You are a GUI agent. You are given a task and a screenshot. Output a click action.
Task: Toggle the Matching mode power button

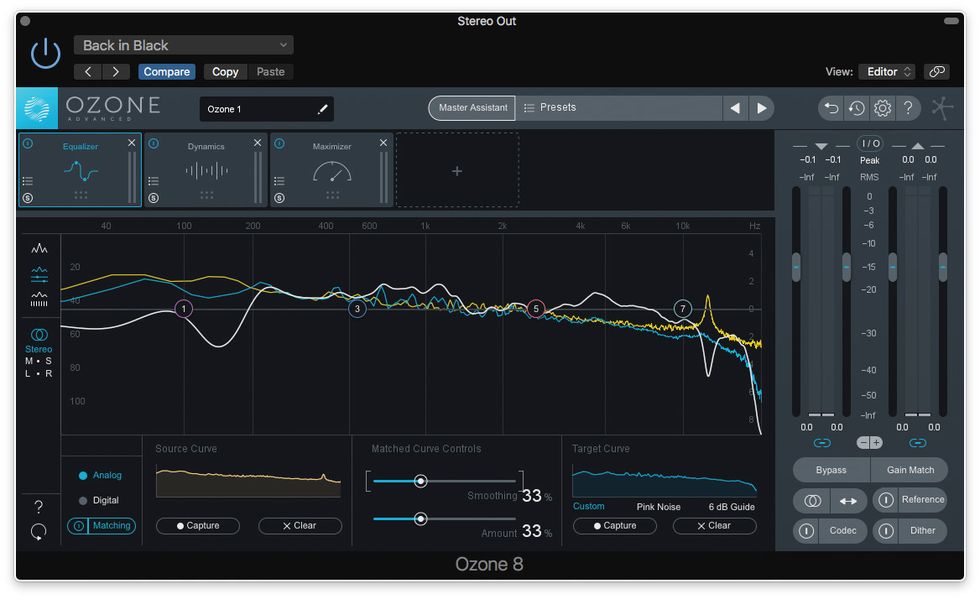point(77,525)
